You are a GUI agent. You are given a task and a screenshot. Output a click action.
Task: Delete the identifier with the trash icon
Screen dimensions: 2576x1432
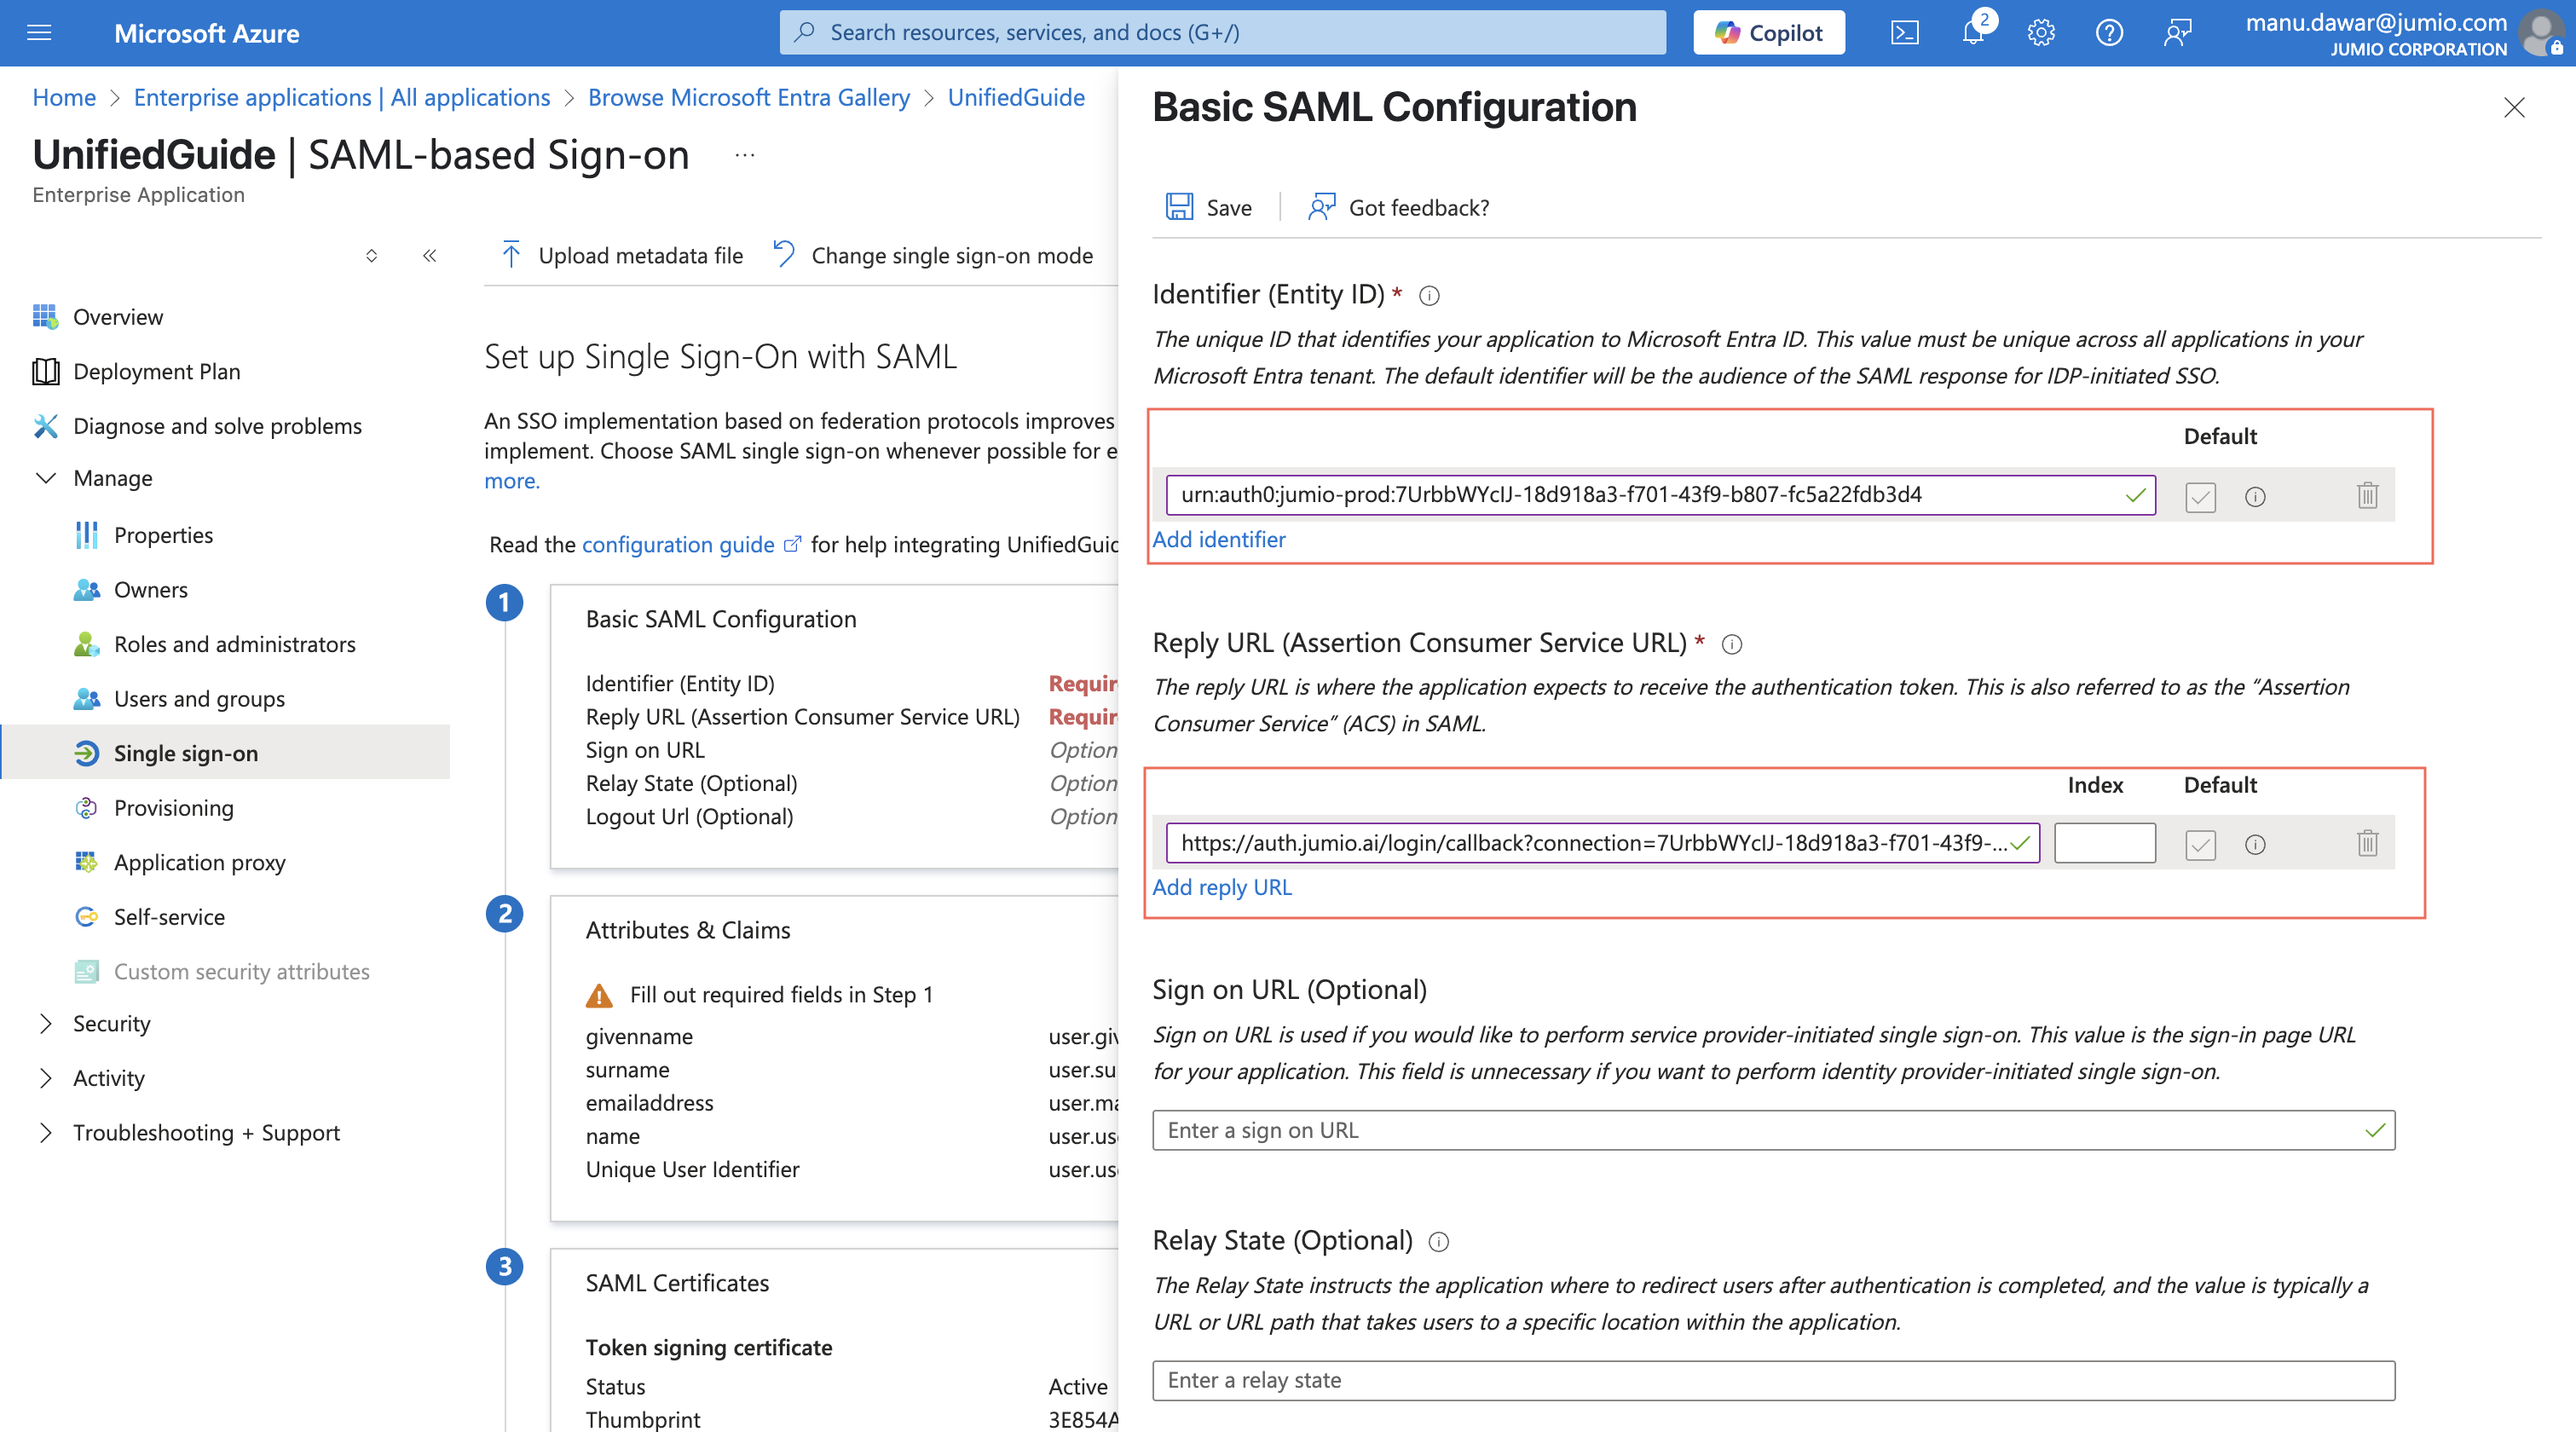pyautogui.click(x=2366, y=495)
